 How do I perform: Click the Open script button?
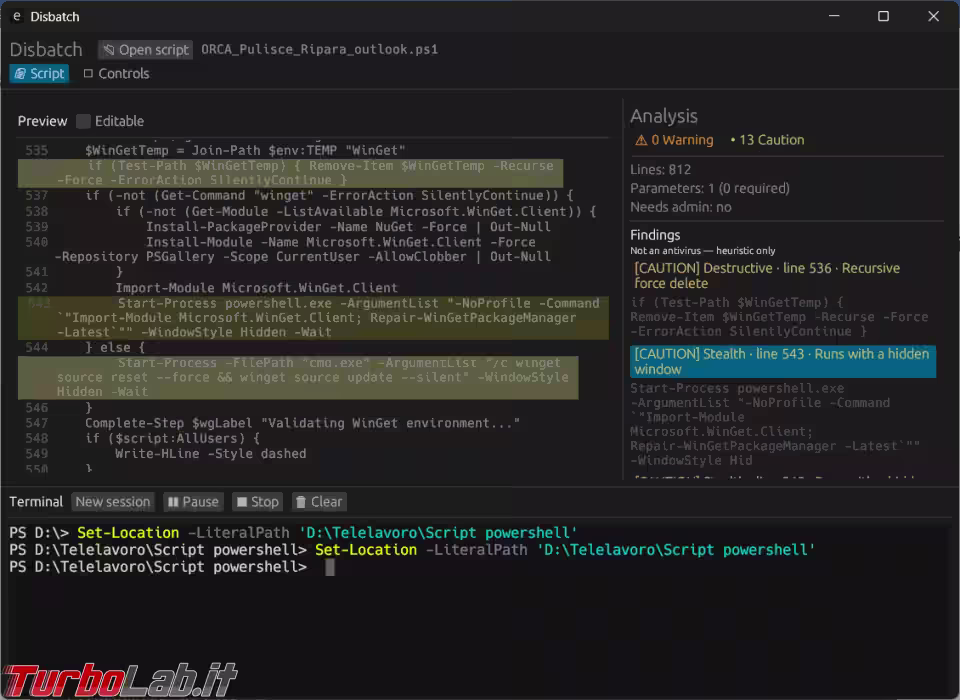pyautogui.click(x=146, y=50)
